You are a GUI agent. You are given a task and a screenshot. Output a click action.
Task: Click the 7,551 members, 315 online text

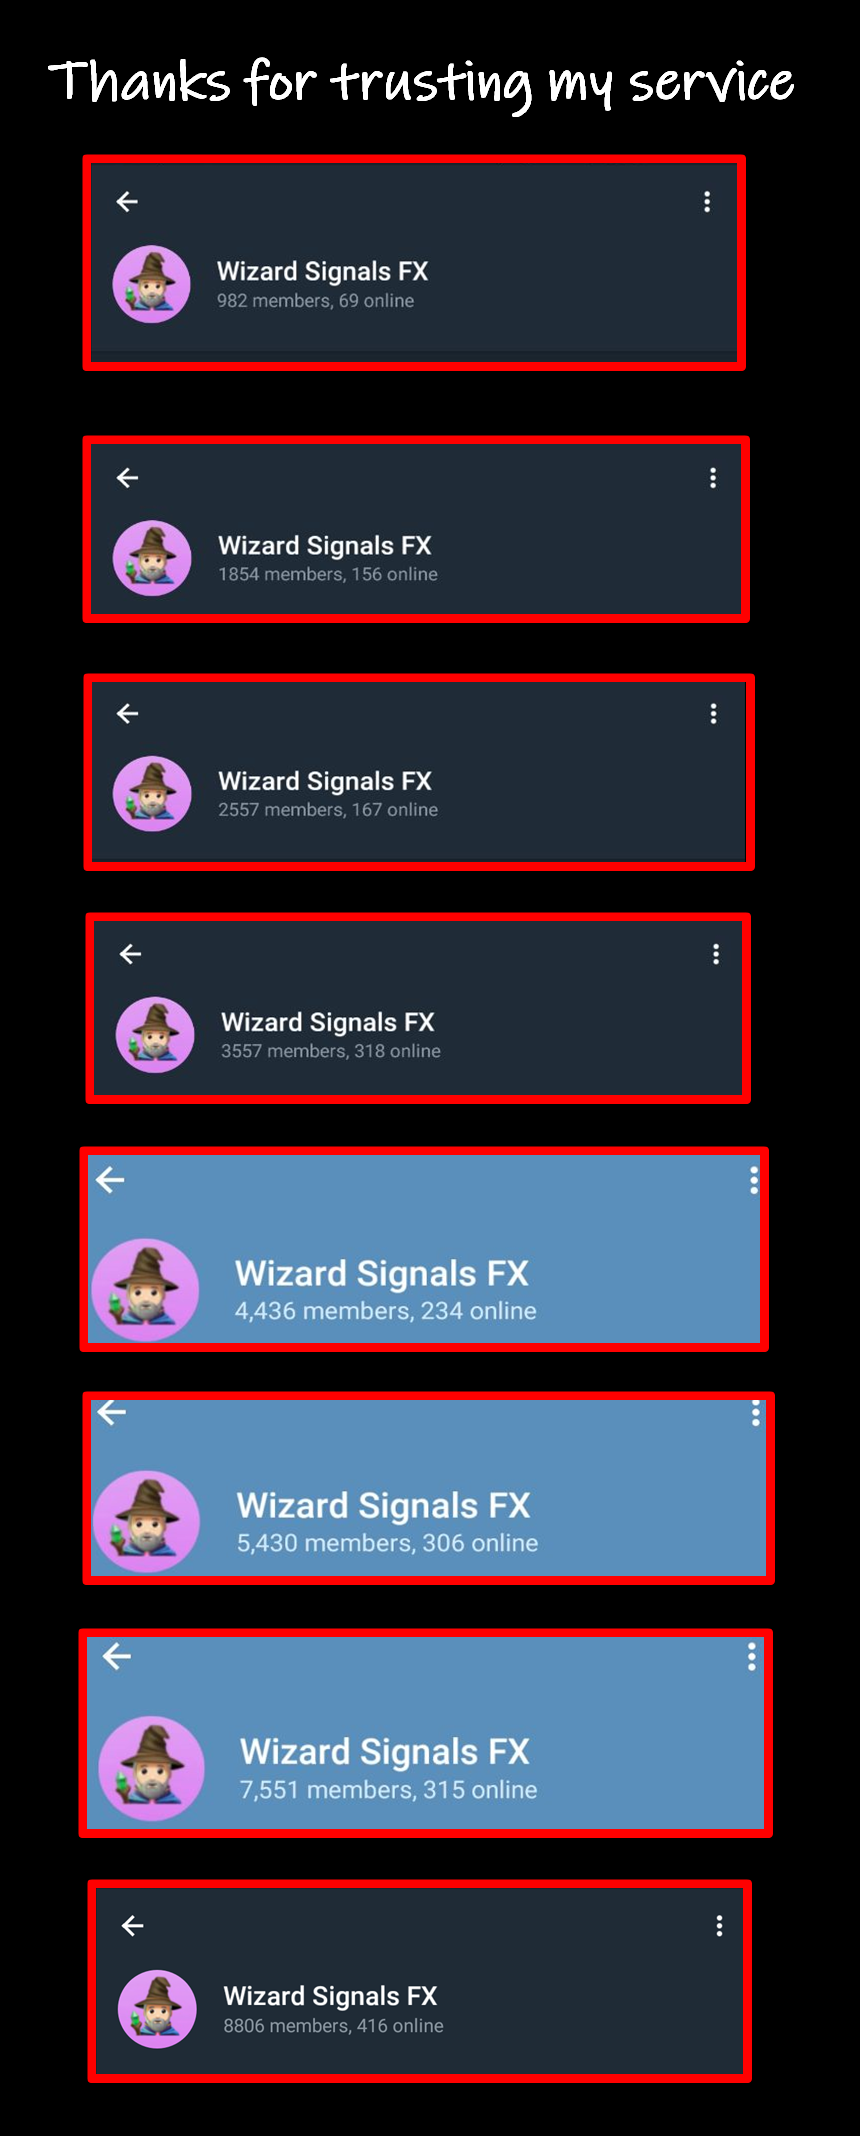[x=388, y=1790]
